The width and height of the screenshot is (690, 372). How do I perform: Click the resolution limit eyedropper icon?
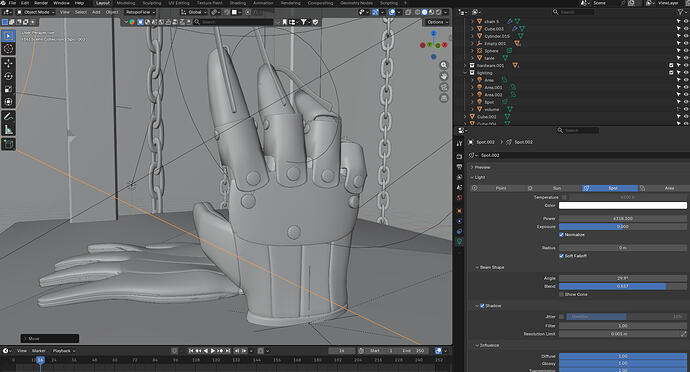click(x=683, y=334)
